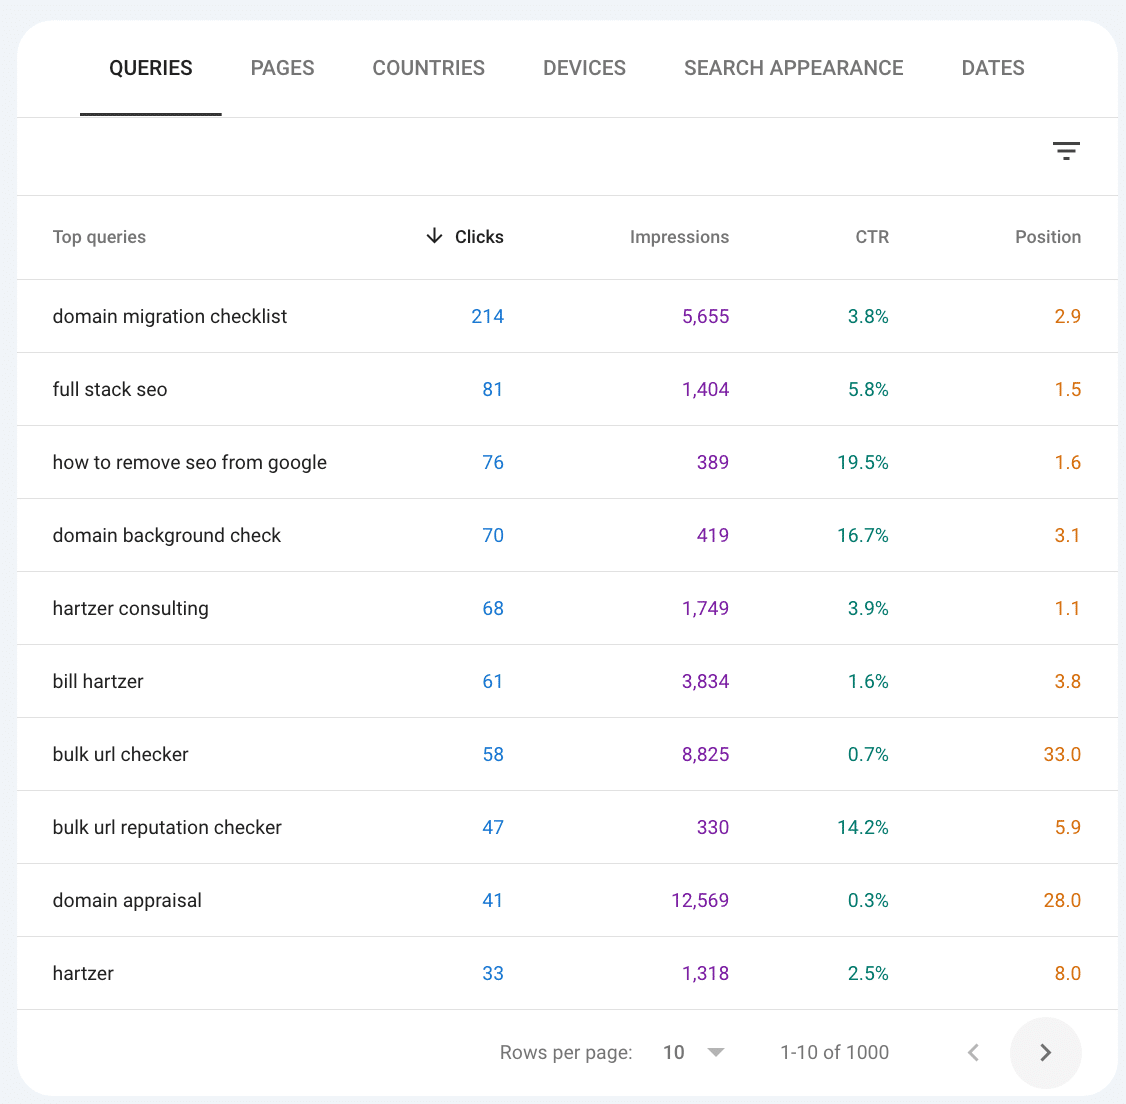
Task: Sort by Position column header
Action: pyautogui.click(x=1048, y=237)
